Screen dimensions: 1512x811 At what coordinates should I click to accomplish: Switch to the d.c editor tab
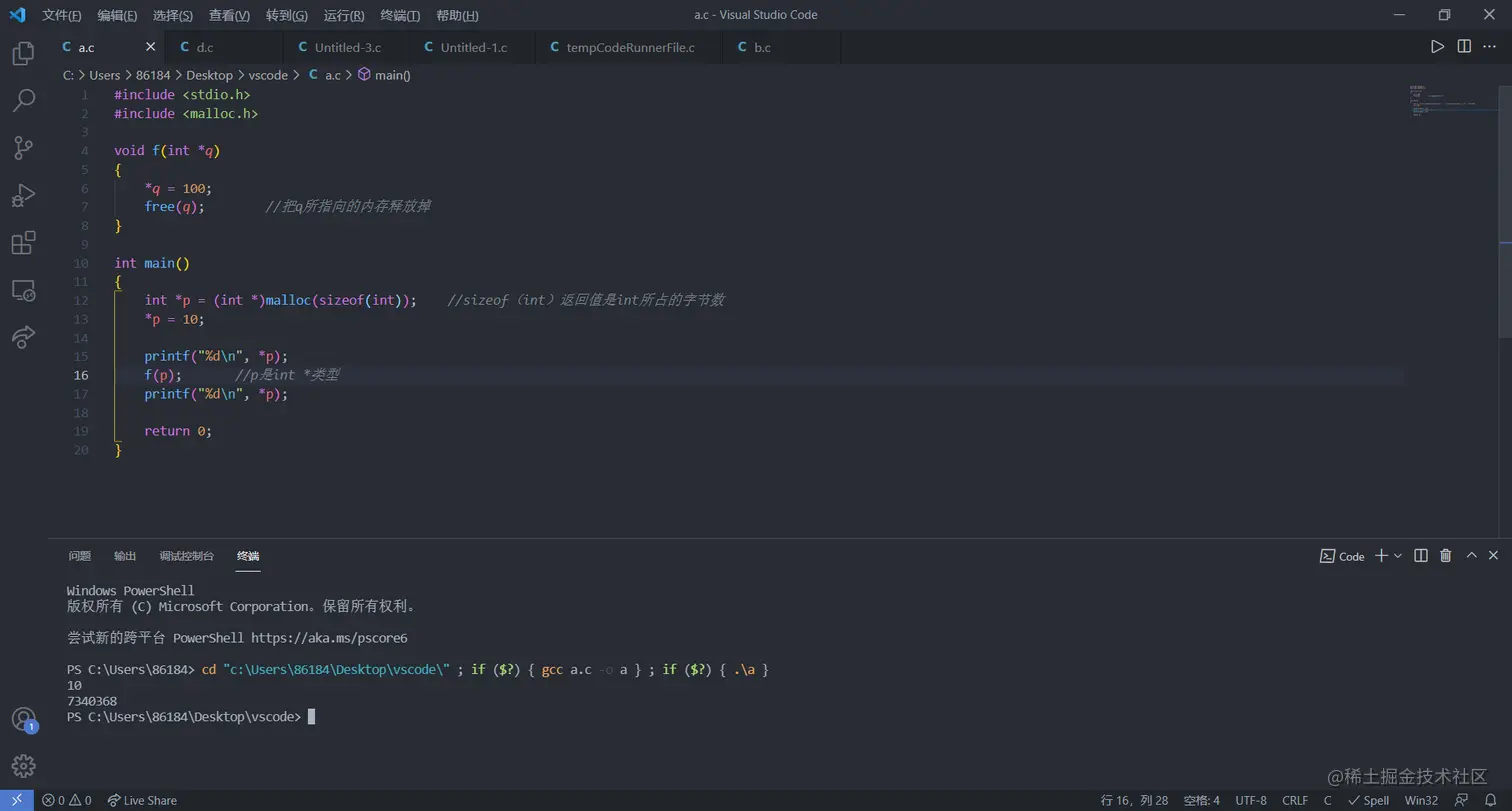click(224, 47)
